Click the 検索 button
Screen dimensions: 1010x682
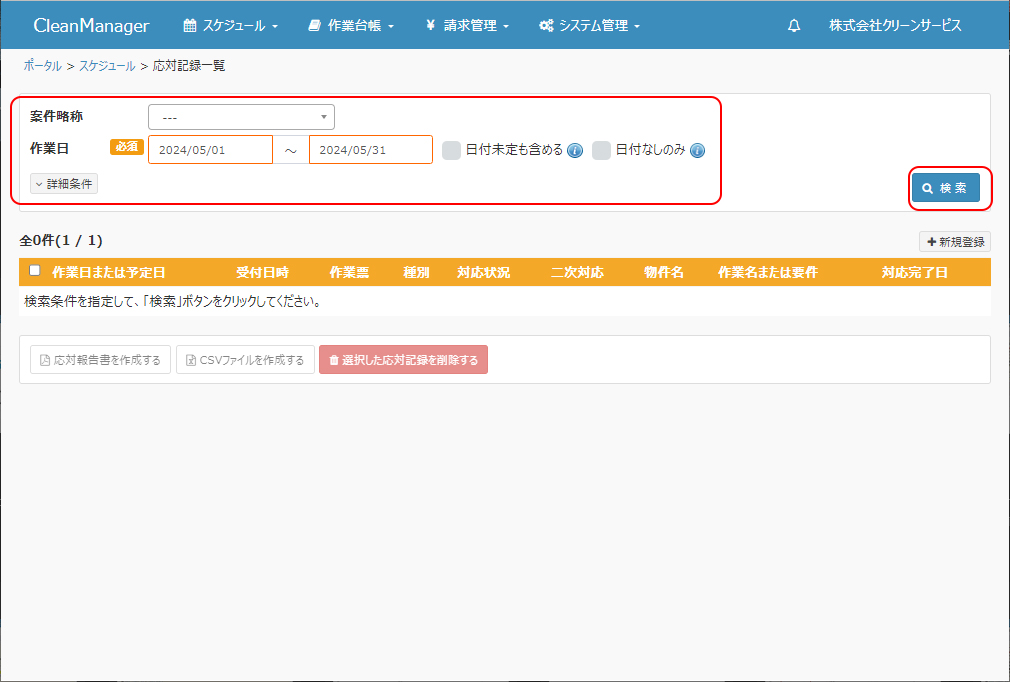point(945,188)
